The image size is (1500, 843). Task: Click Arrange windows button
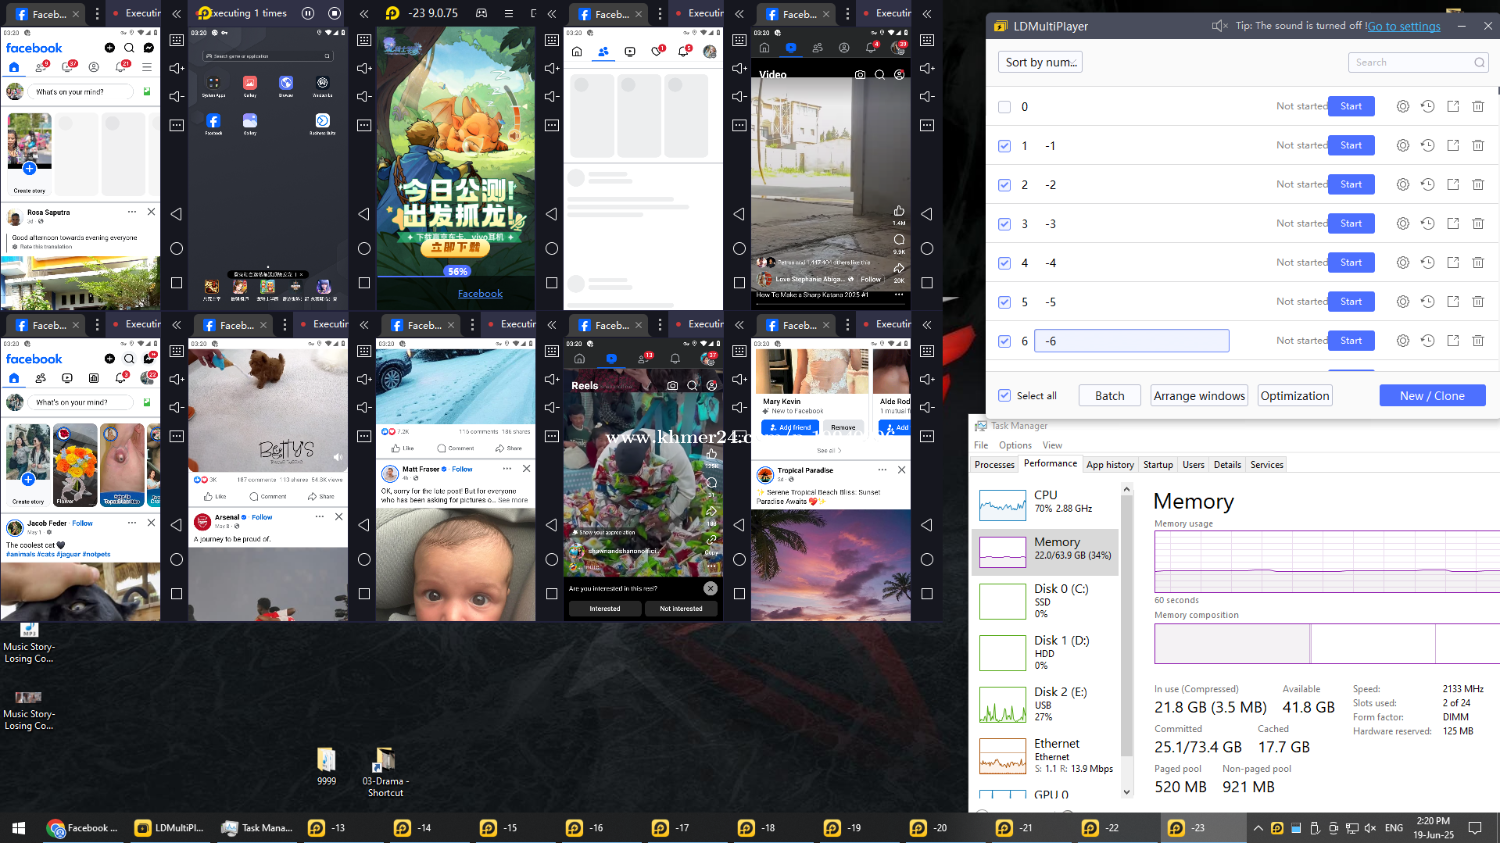tap(1199, 396)
